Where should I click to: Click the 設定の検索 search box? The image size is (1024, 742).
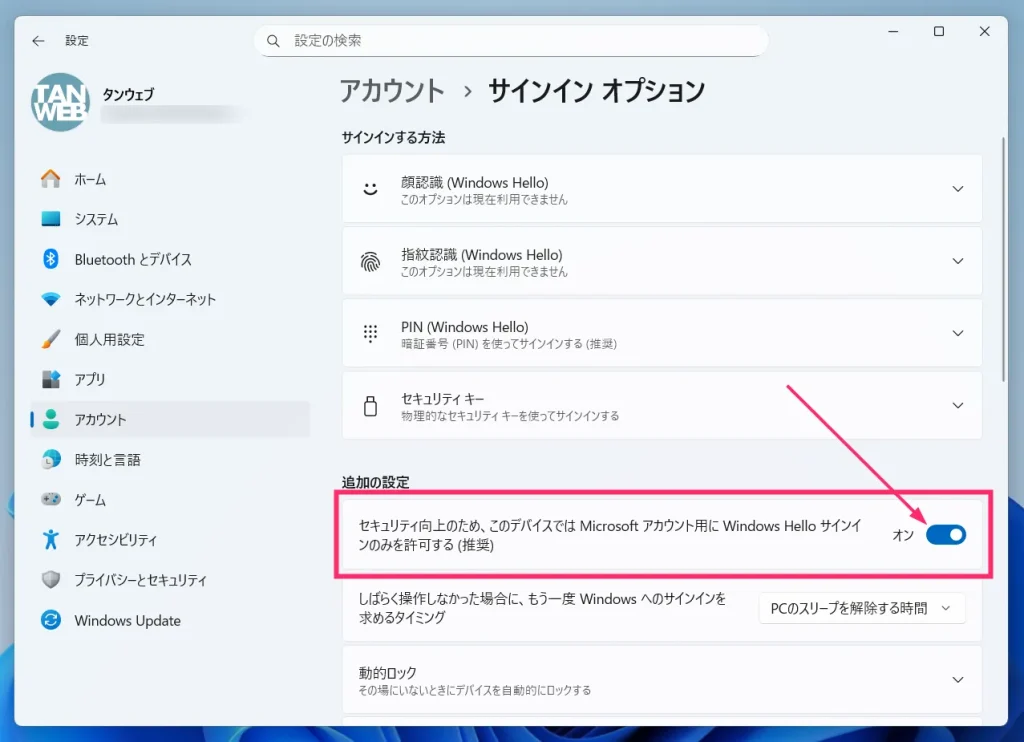(x=511, y=40)
